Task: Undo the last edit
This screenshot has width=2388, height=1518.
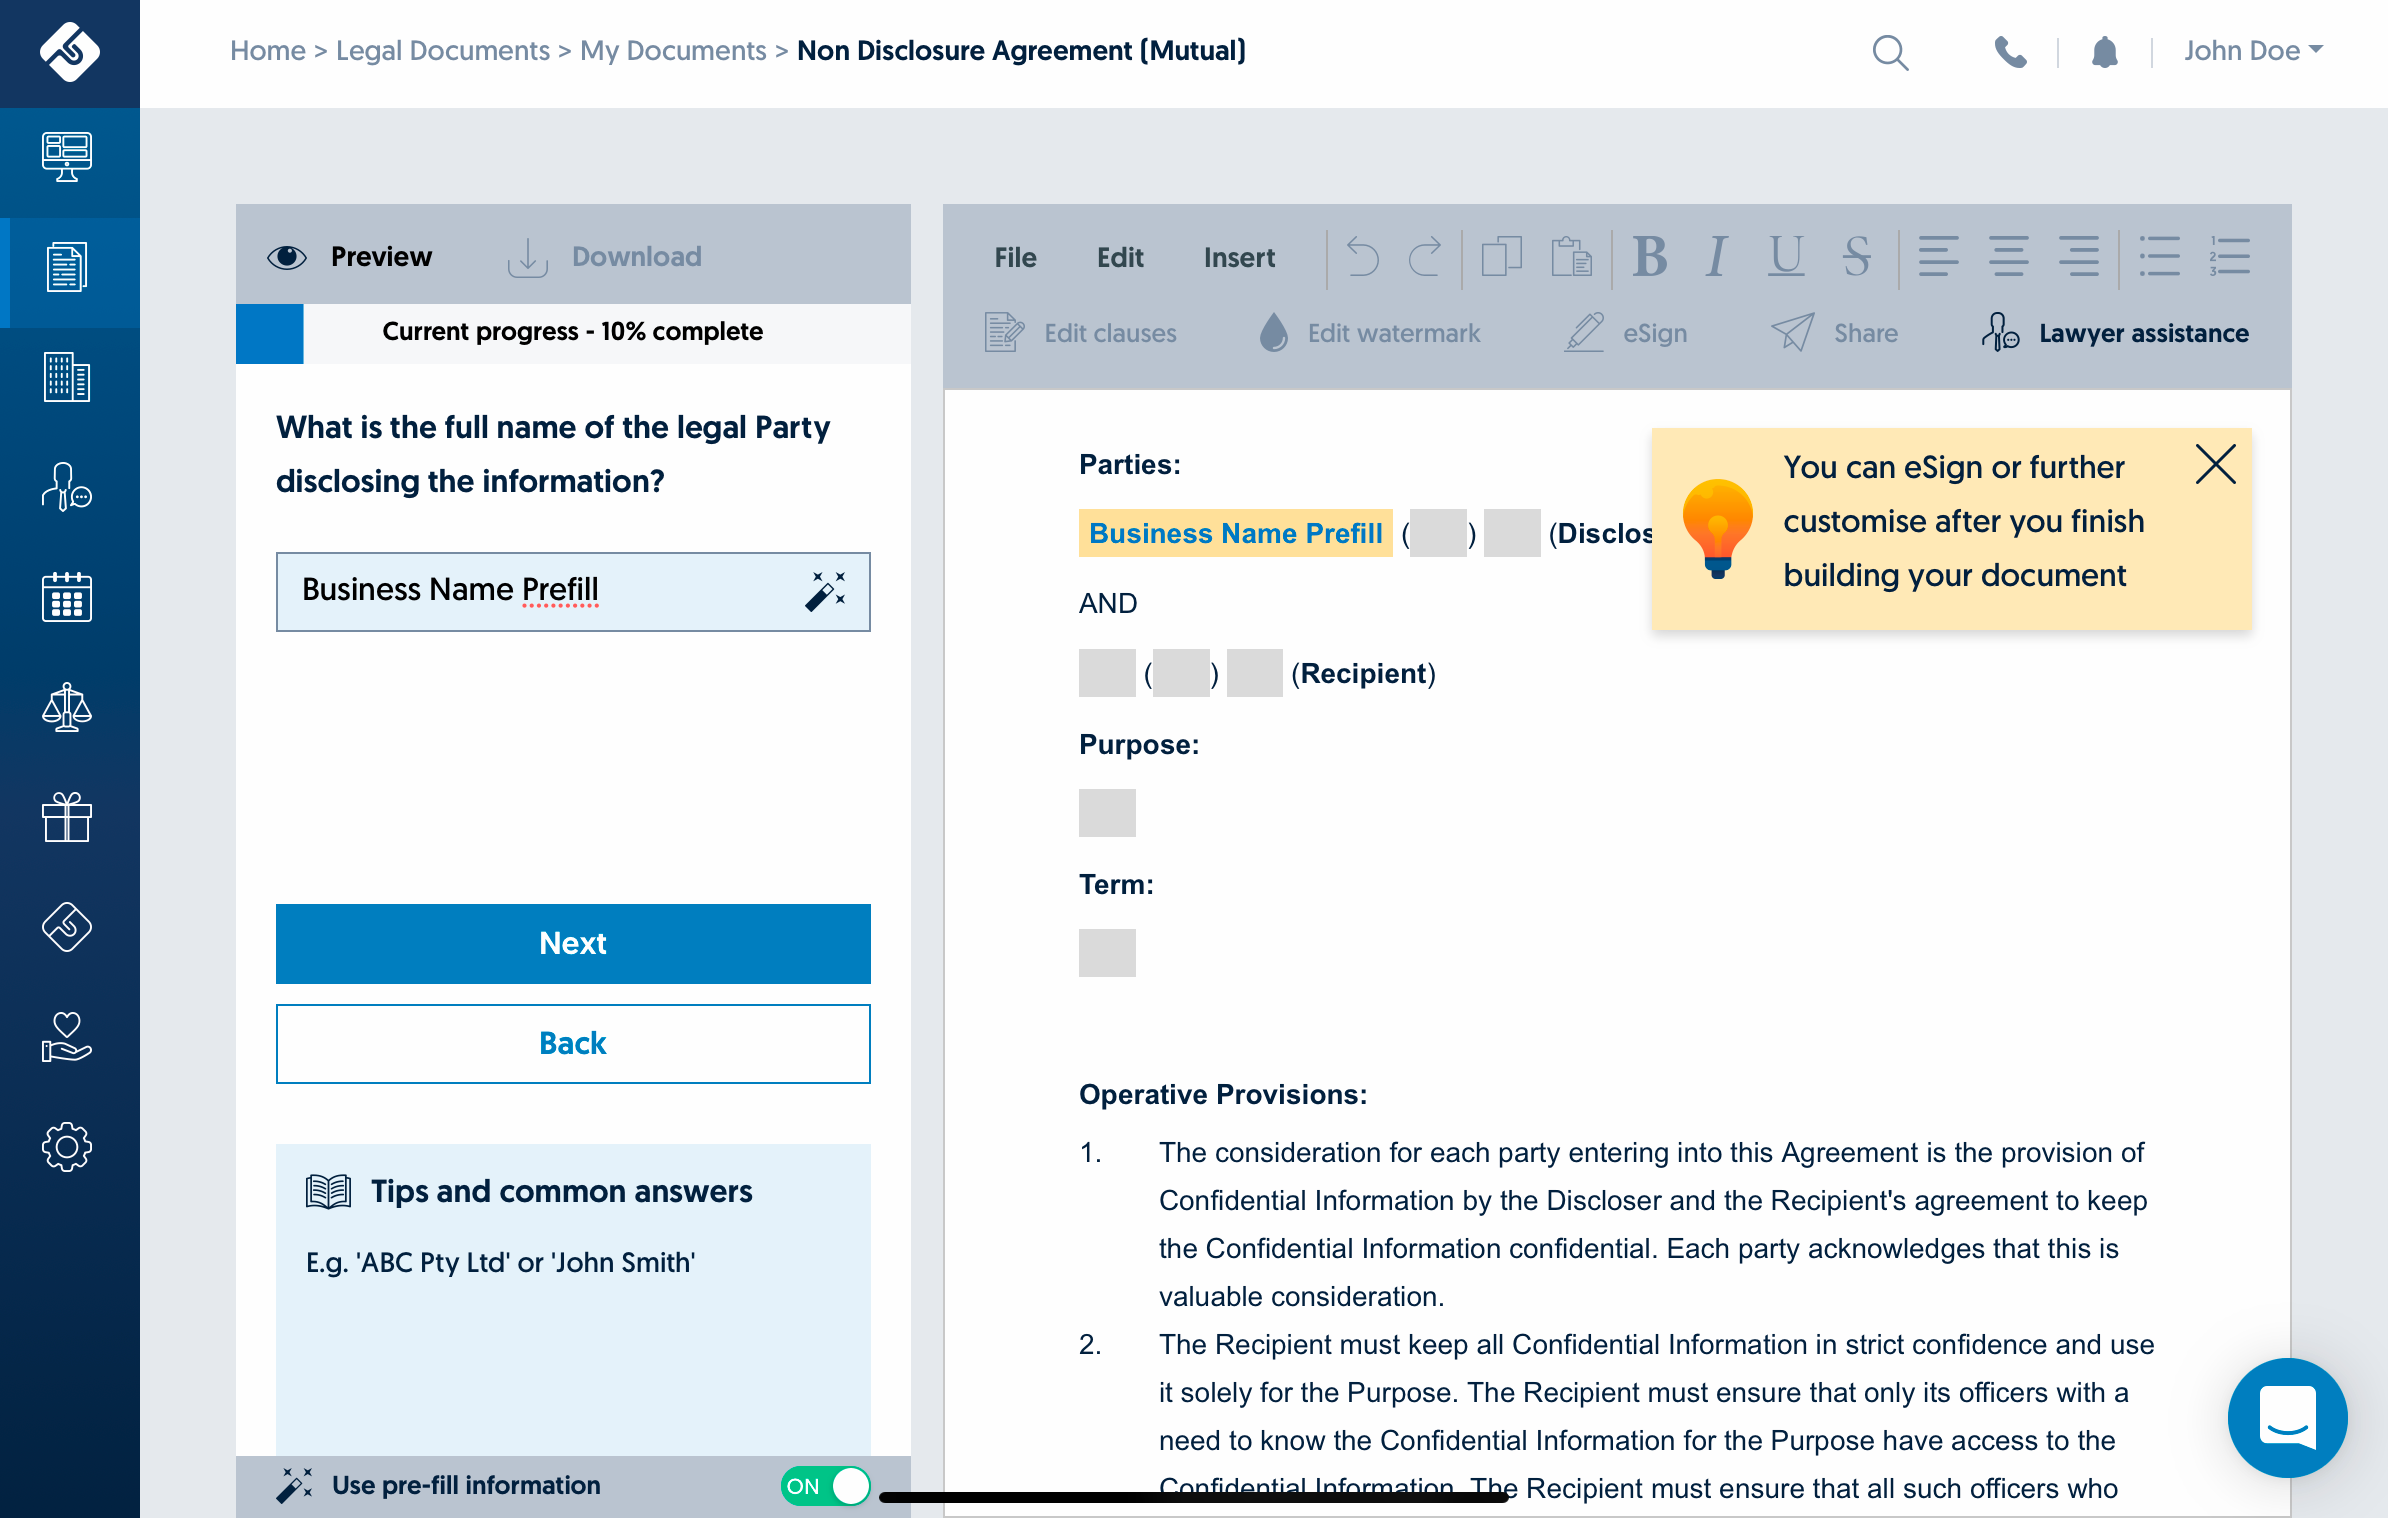Action: pos(1362,257)
